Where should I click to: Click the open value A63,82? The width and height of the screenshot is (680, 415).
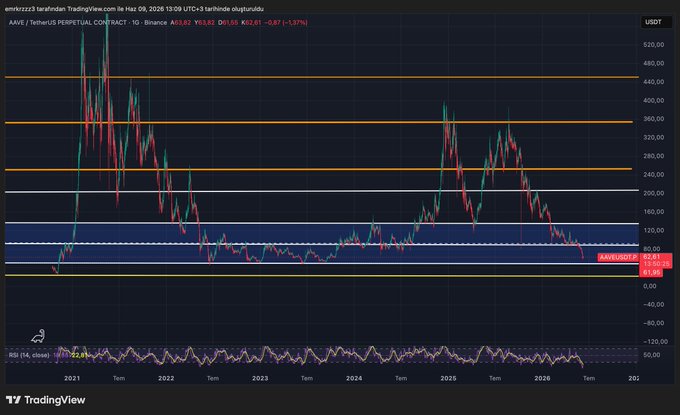click(x=180, y=23)
